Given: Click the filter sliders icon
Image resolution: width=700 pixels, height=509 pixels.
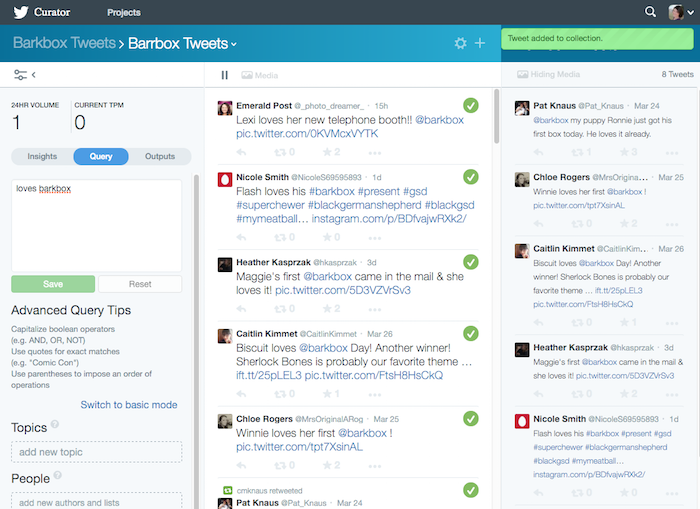Looking at the screenshot, I should point(20,75).
